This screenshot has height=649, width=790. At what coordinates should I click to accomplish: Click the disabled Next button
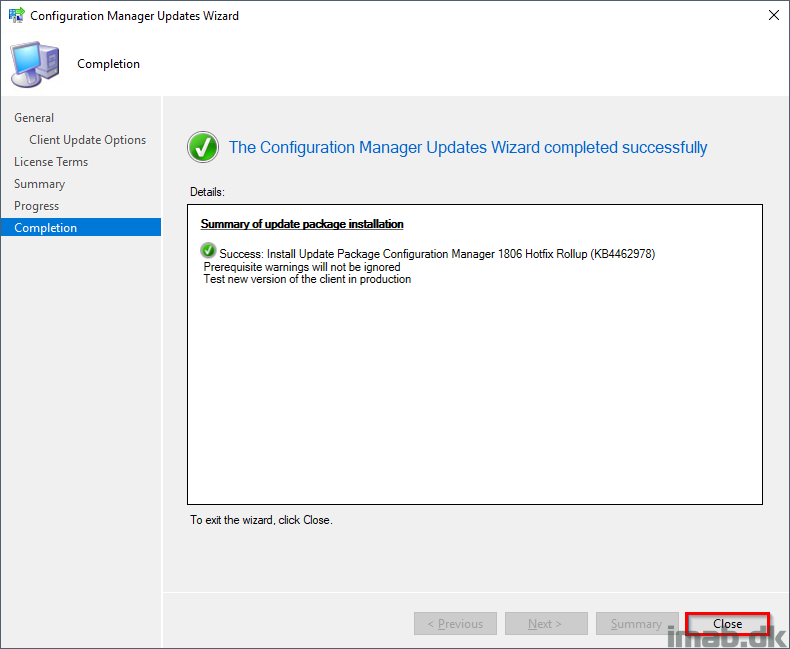click(x=546, y=624)
